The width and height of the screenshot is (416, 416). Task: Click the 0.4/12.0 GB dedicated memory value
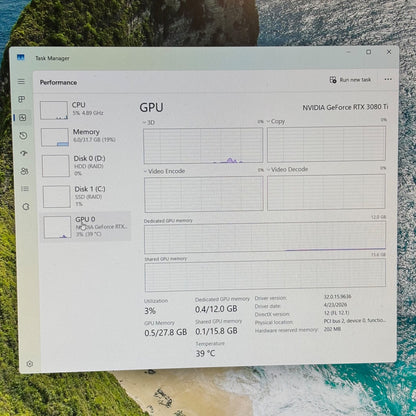coord(216,309)
